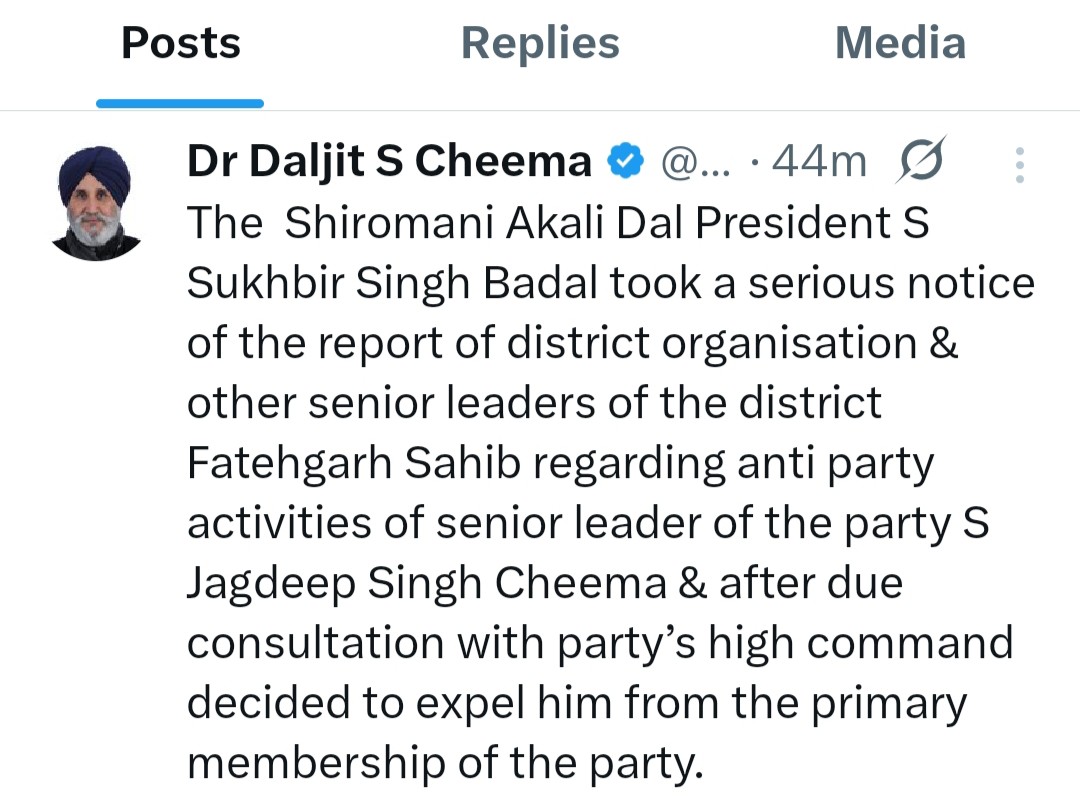Click "consultation with party's high command" line
Image resolution: width=1080 pixels, height=810 pixels.
point(600,644)
